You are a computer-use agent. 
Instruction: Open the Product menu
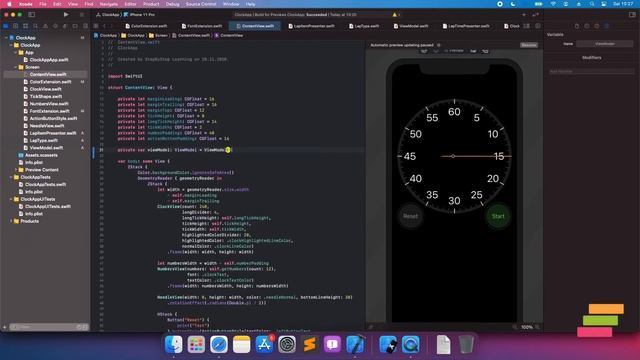point(151,4)
